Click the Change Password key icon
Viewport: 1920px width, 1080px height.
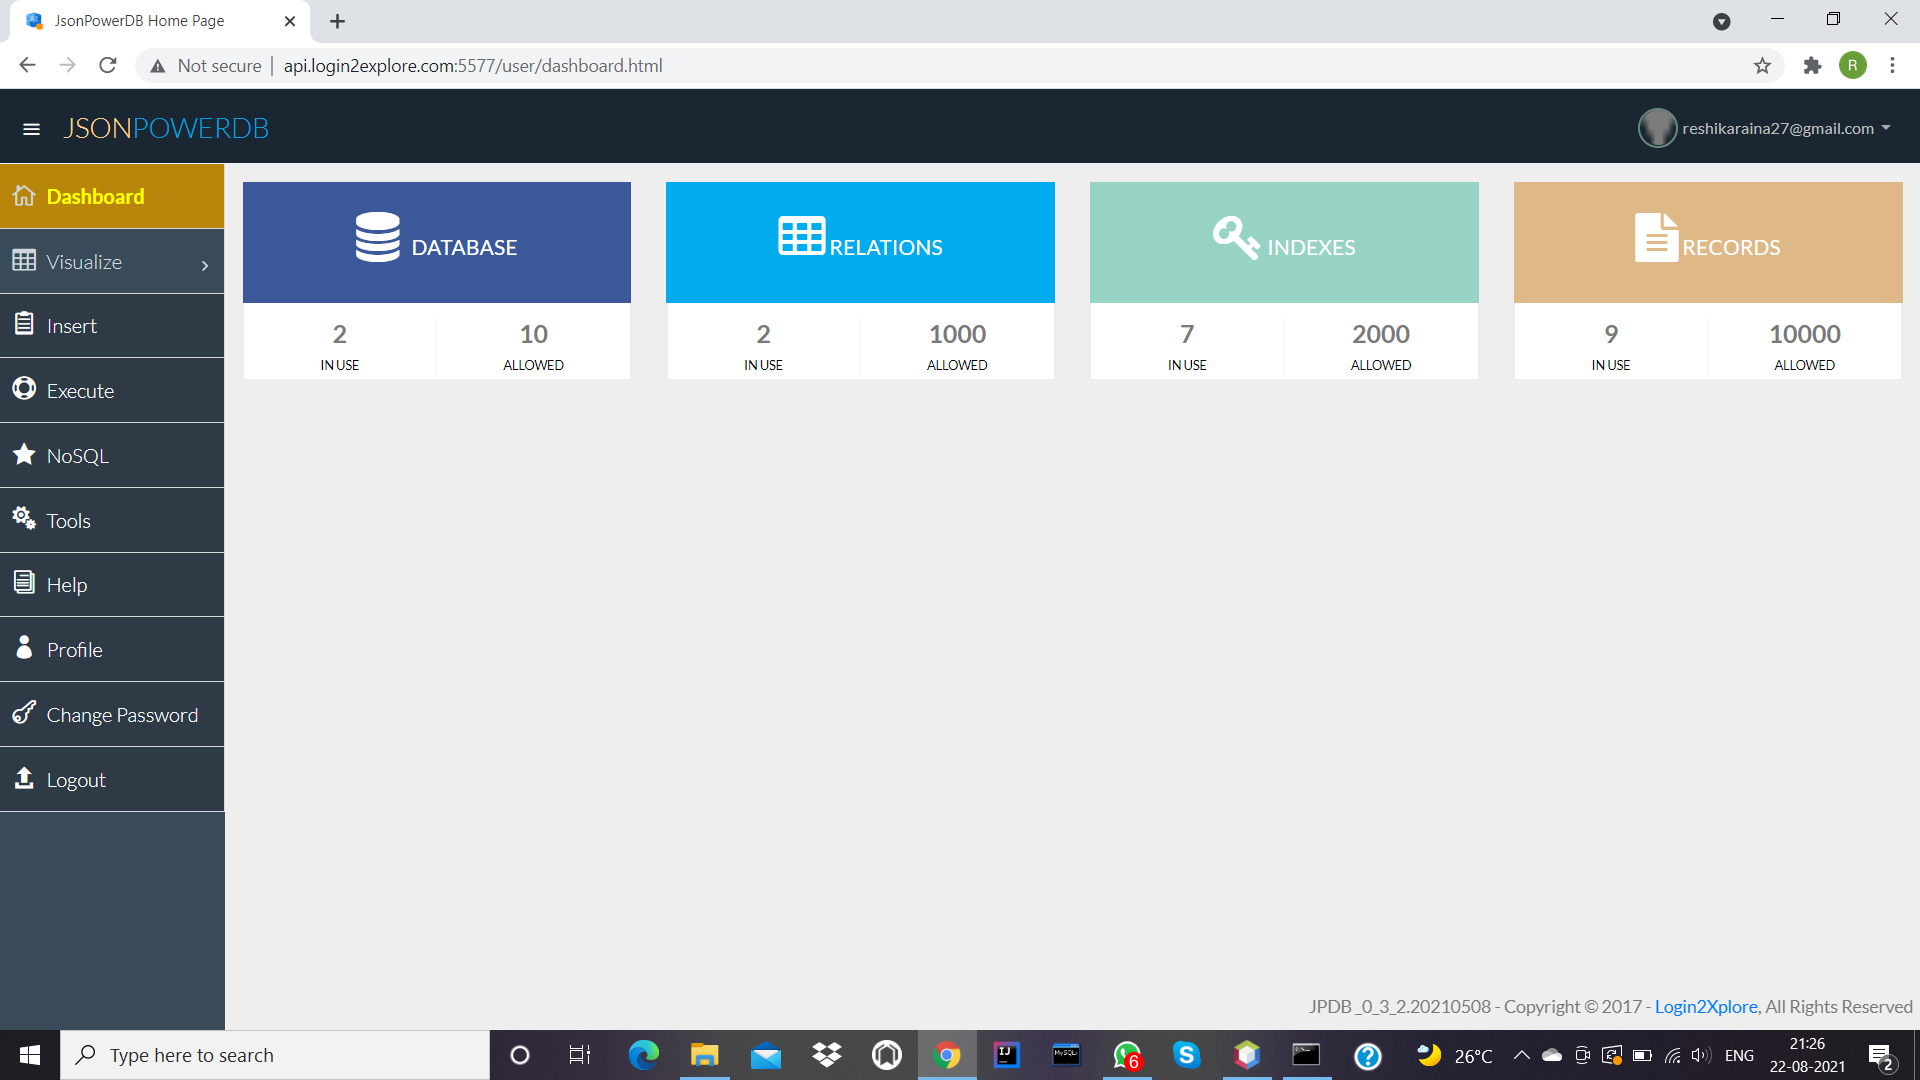pyautogui.click(x=24, y=712)
